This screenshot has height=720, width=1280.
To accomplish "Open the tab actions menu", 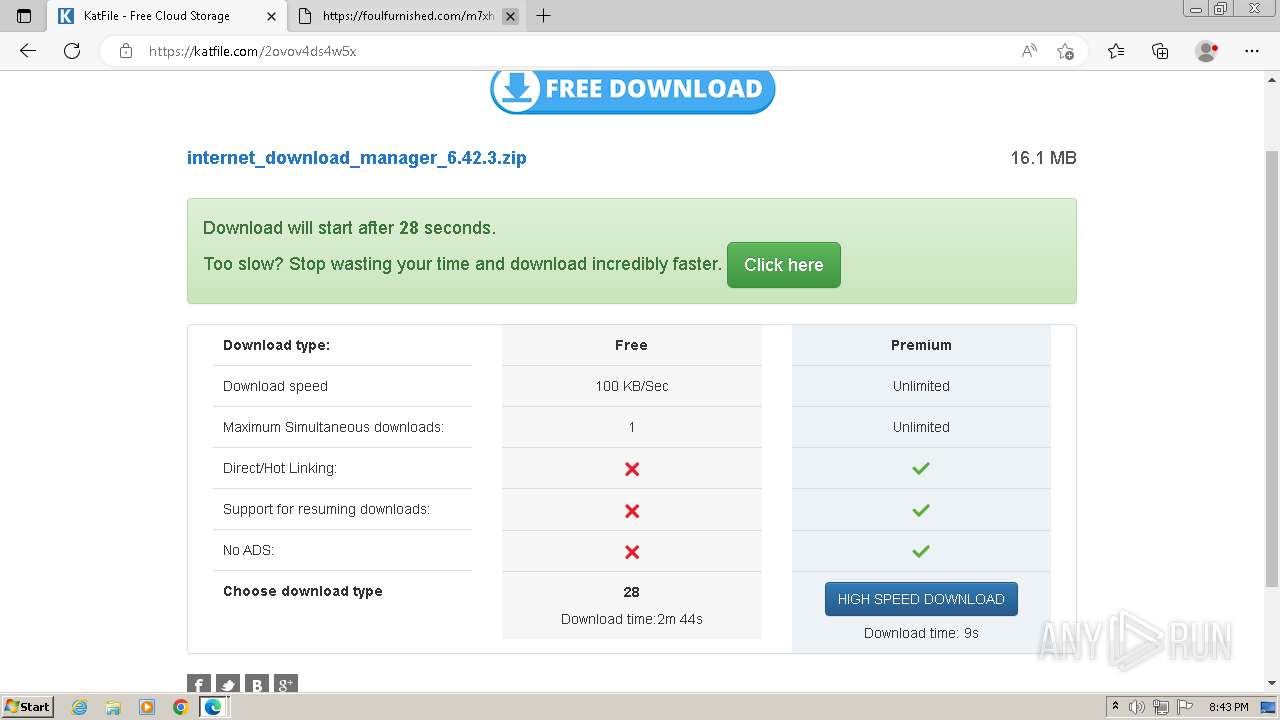I will (24, 16).
